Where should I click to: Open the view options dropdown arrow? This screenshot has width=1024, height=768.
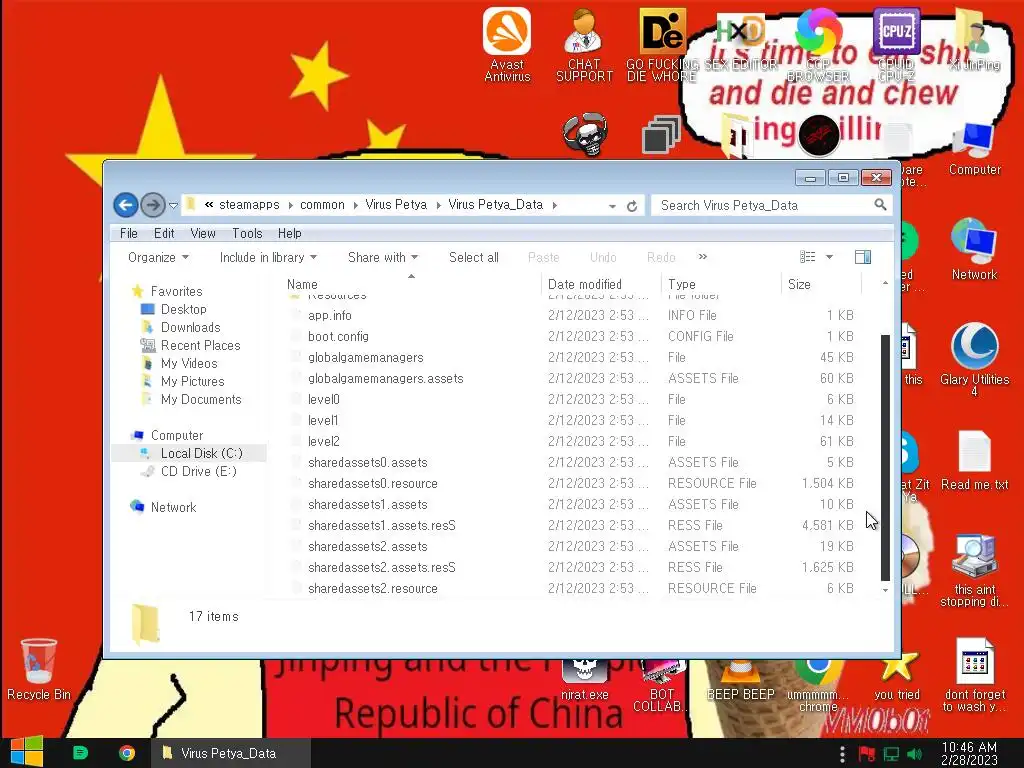(829, 257)
